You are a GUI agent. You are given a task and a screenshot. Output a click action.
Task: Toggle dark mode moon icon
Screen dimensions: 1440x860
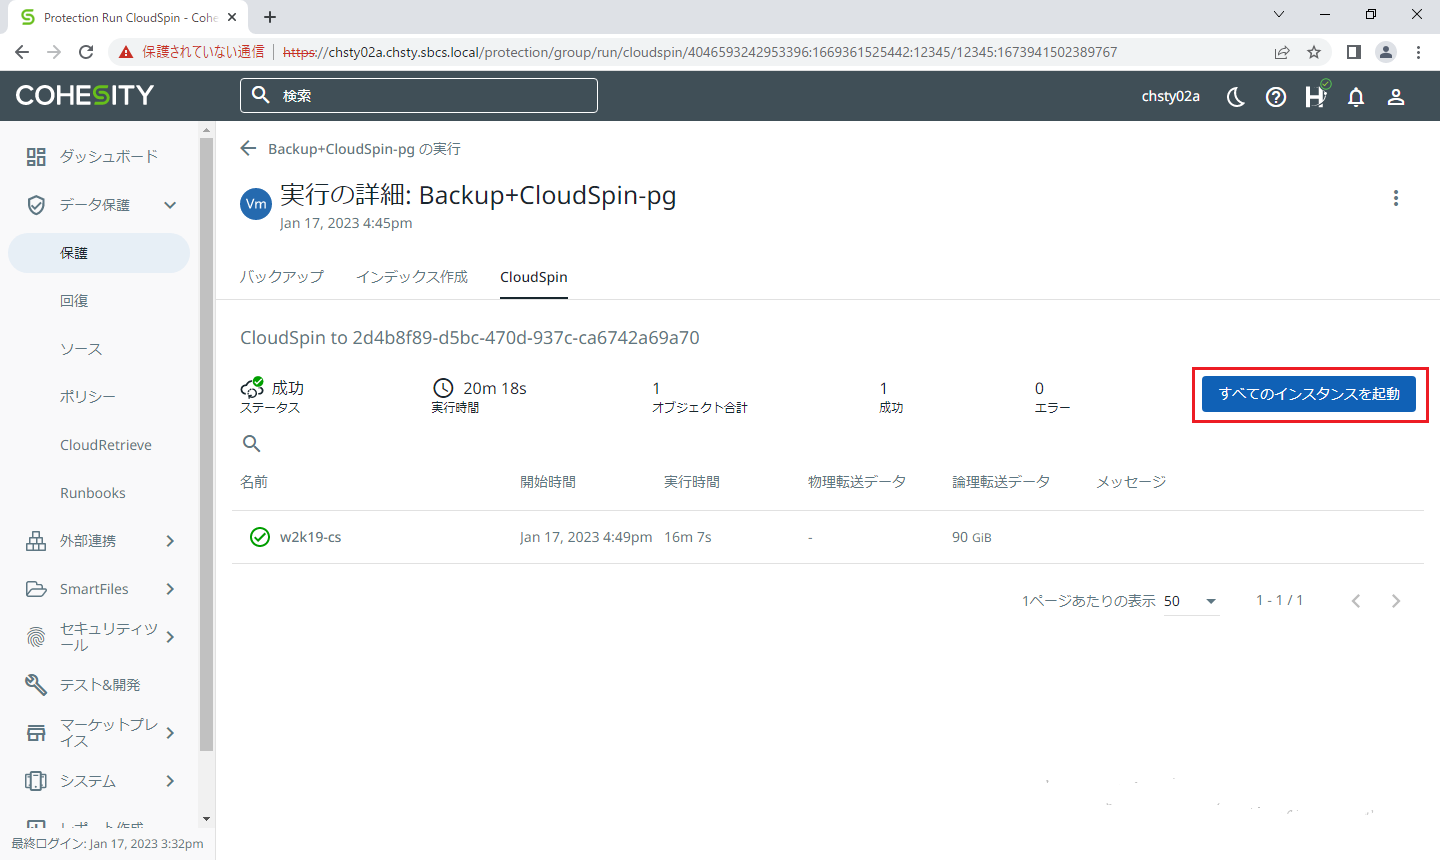tap(1236, 97)
